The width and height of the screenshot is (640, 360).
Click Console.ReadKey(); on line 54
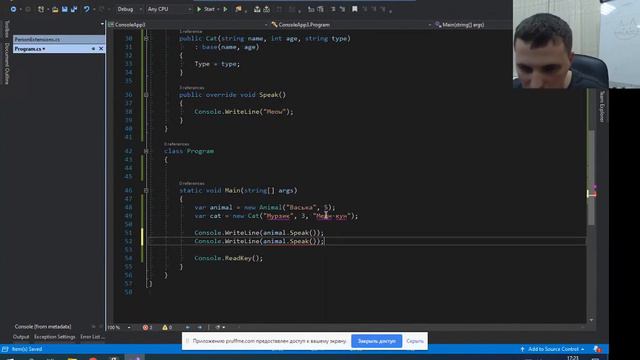point(229,258)
